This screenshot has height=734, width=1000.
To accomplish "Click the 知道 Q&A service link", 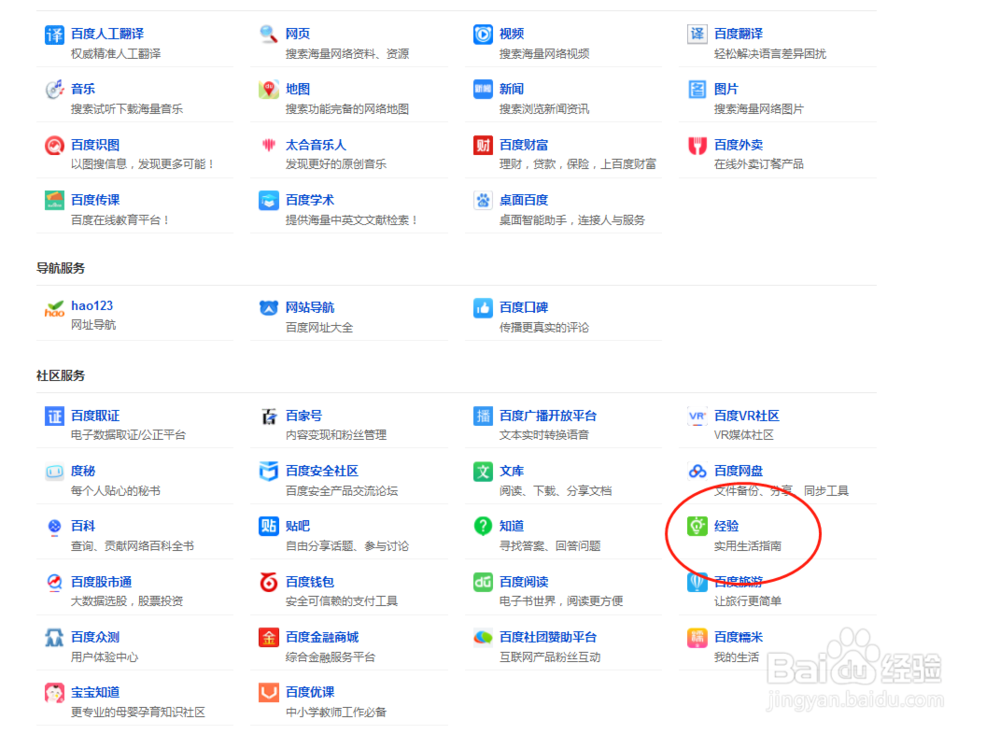I will point(511,526).
